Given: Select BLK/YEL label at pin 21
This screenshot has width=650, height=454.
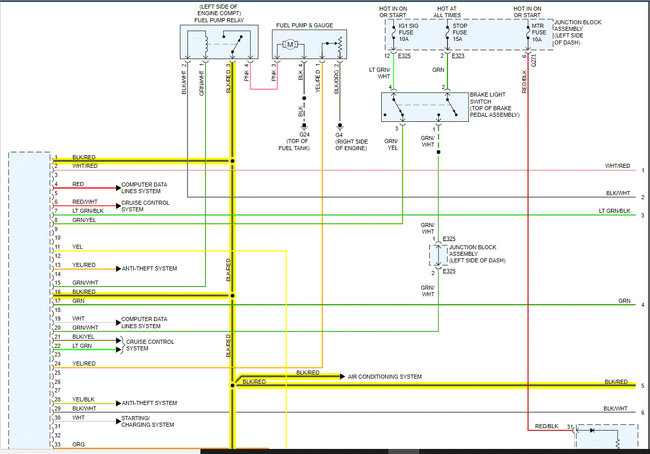Looking at the screenshot, I should pyautogui.click(x=83, y=337).
